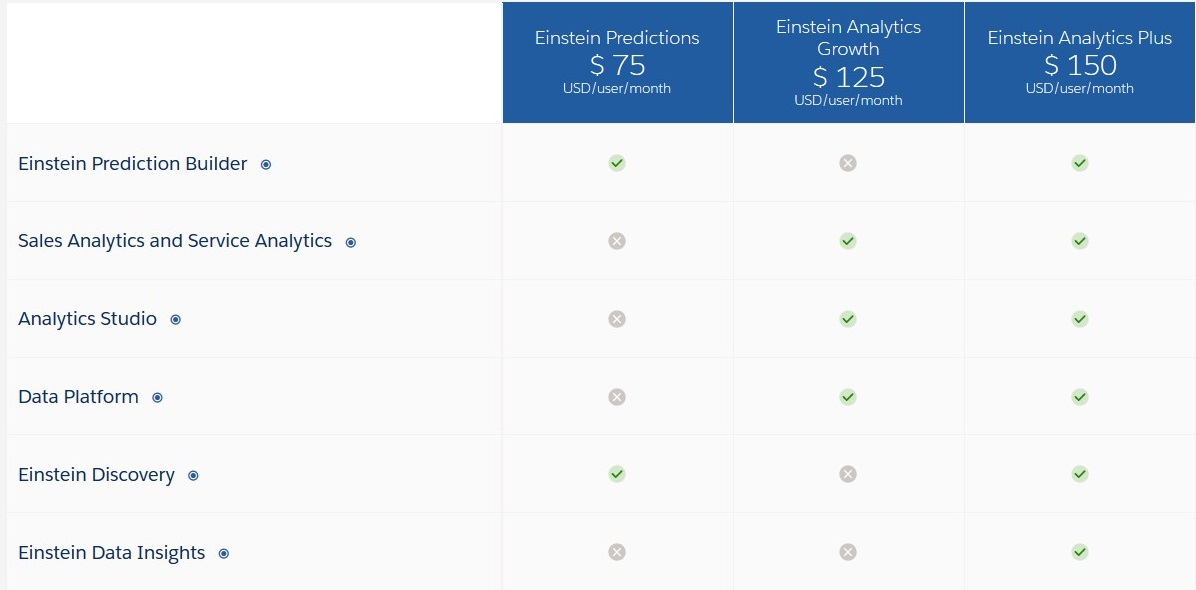Click green check for Einstein Data Insights under Analytics Plus
The image size is (1196, 590).
point(1079,552)
